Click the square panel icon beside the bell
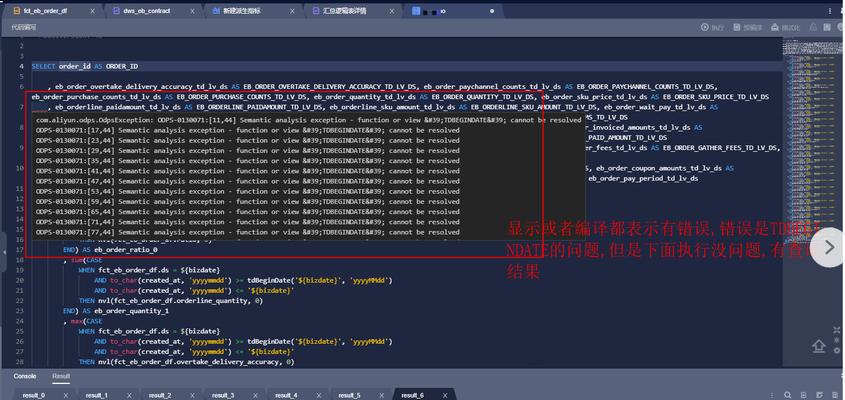The height and width of the screenshot is (400, 845). [826, 27]
